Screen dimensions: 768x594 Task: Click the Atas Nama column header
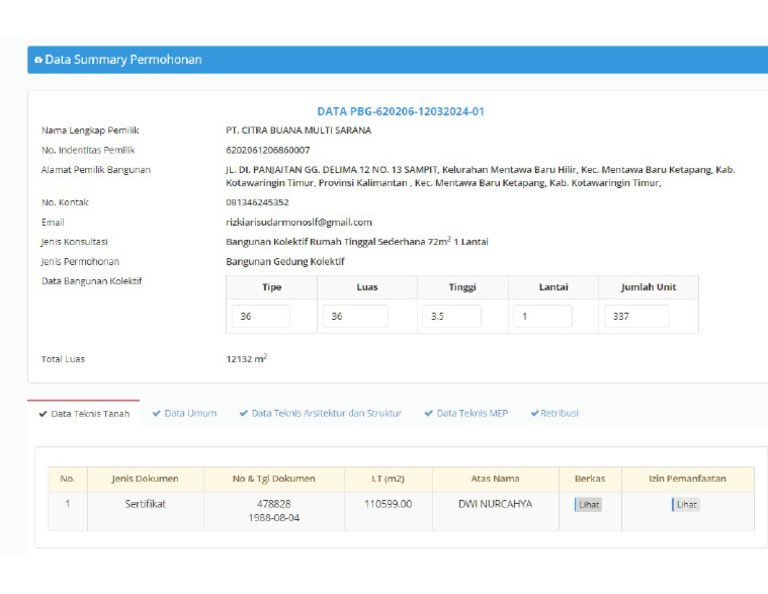(495, 478)
